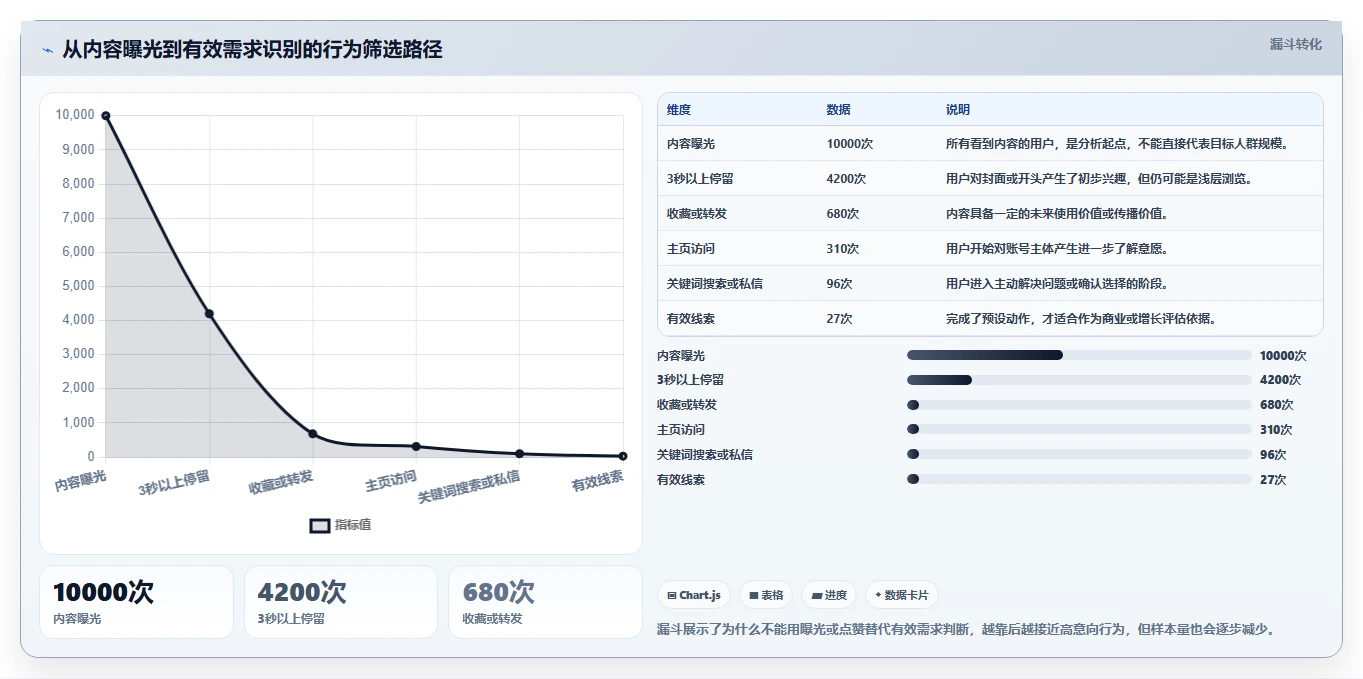
Task: Click the 10,000 y-axis label
Action: (75, 115)
